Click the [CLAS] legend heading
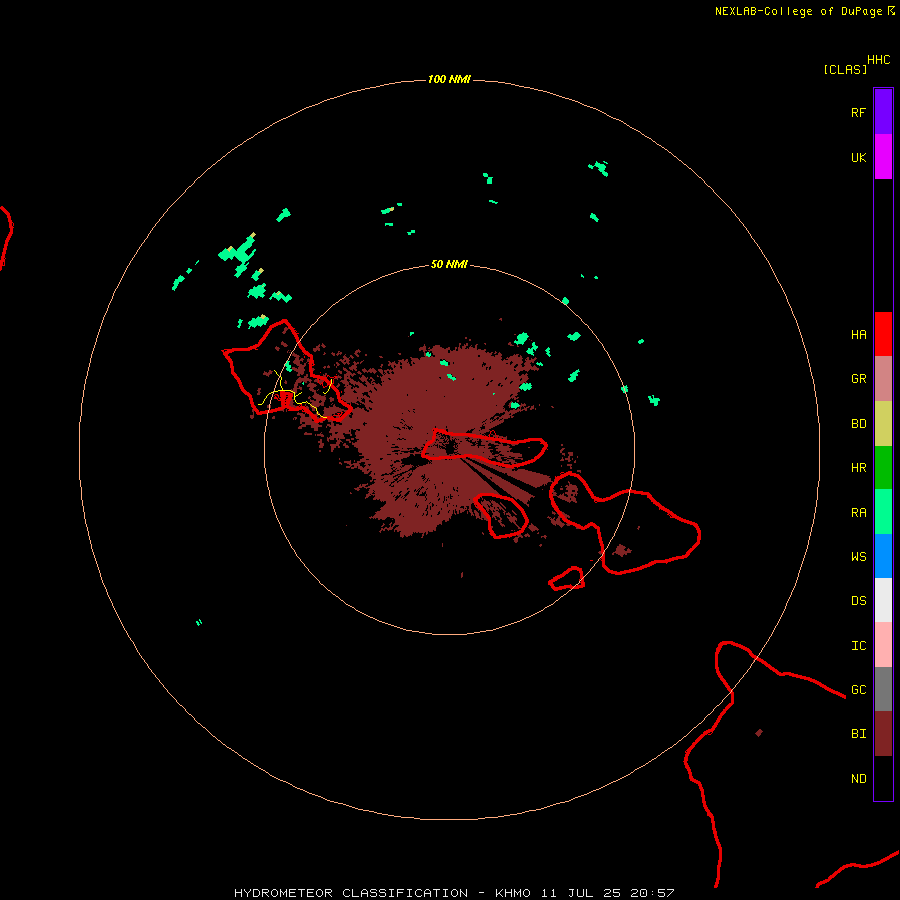900x900 pixels. (845, 69)
